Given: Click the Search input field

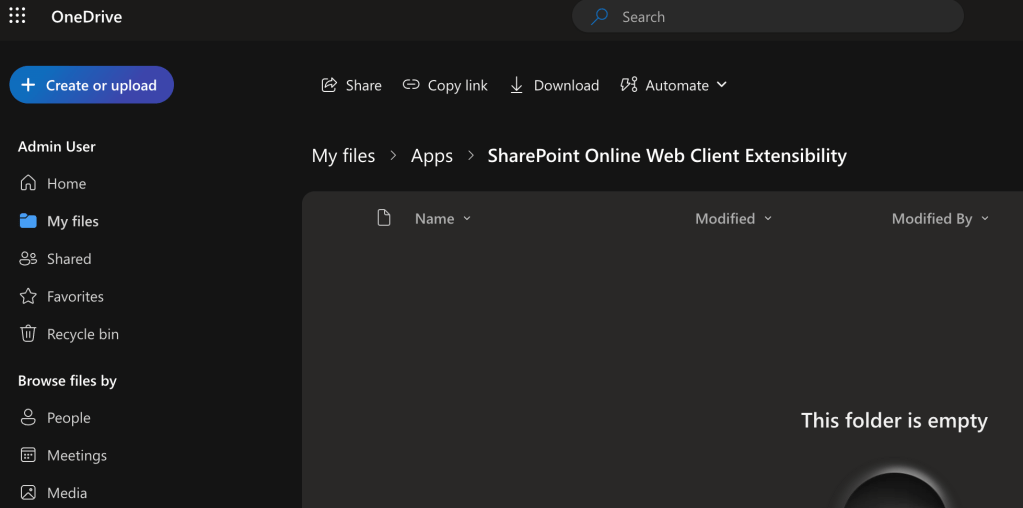Looking at the screenshot, I should pyautogui.click(x=780, y=17).
